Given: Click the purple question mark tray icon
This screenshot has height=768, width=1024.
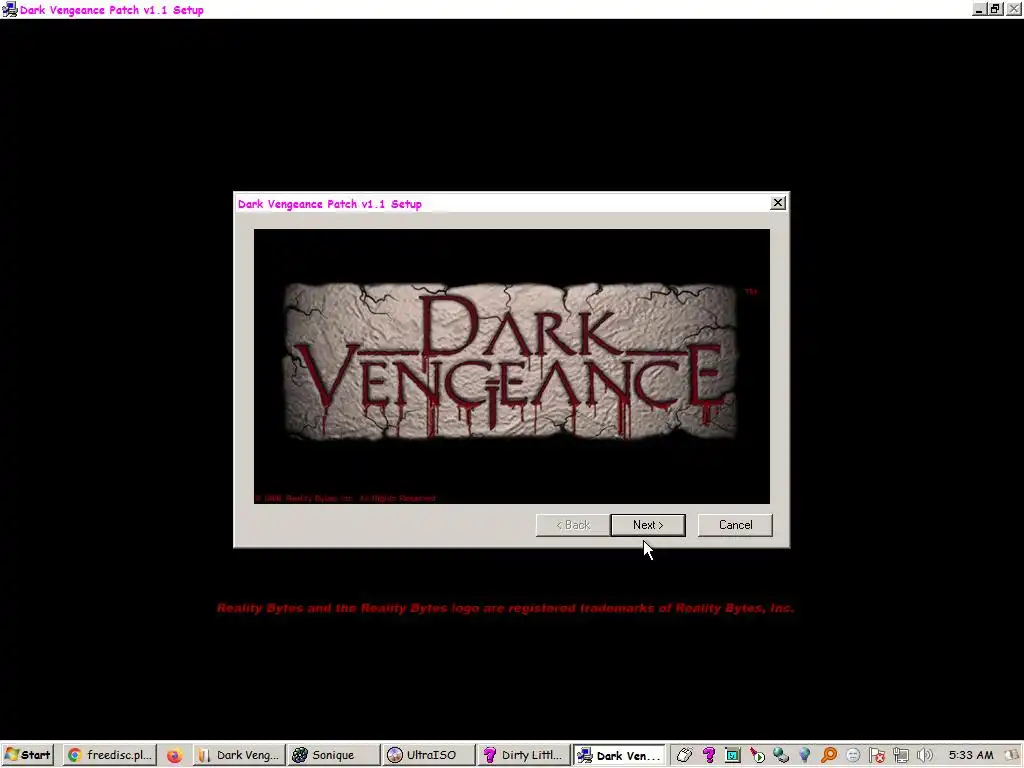Looking at the screenshot, I should point(709,756).
